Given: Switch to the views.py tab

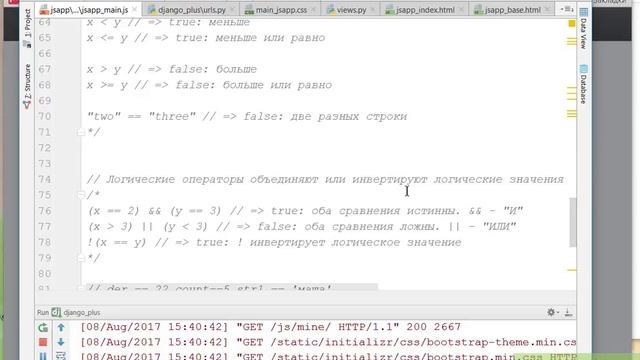Looking at the screenshot, I should point(351,10).
